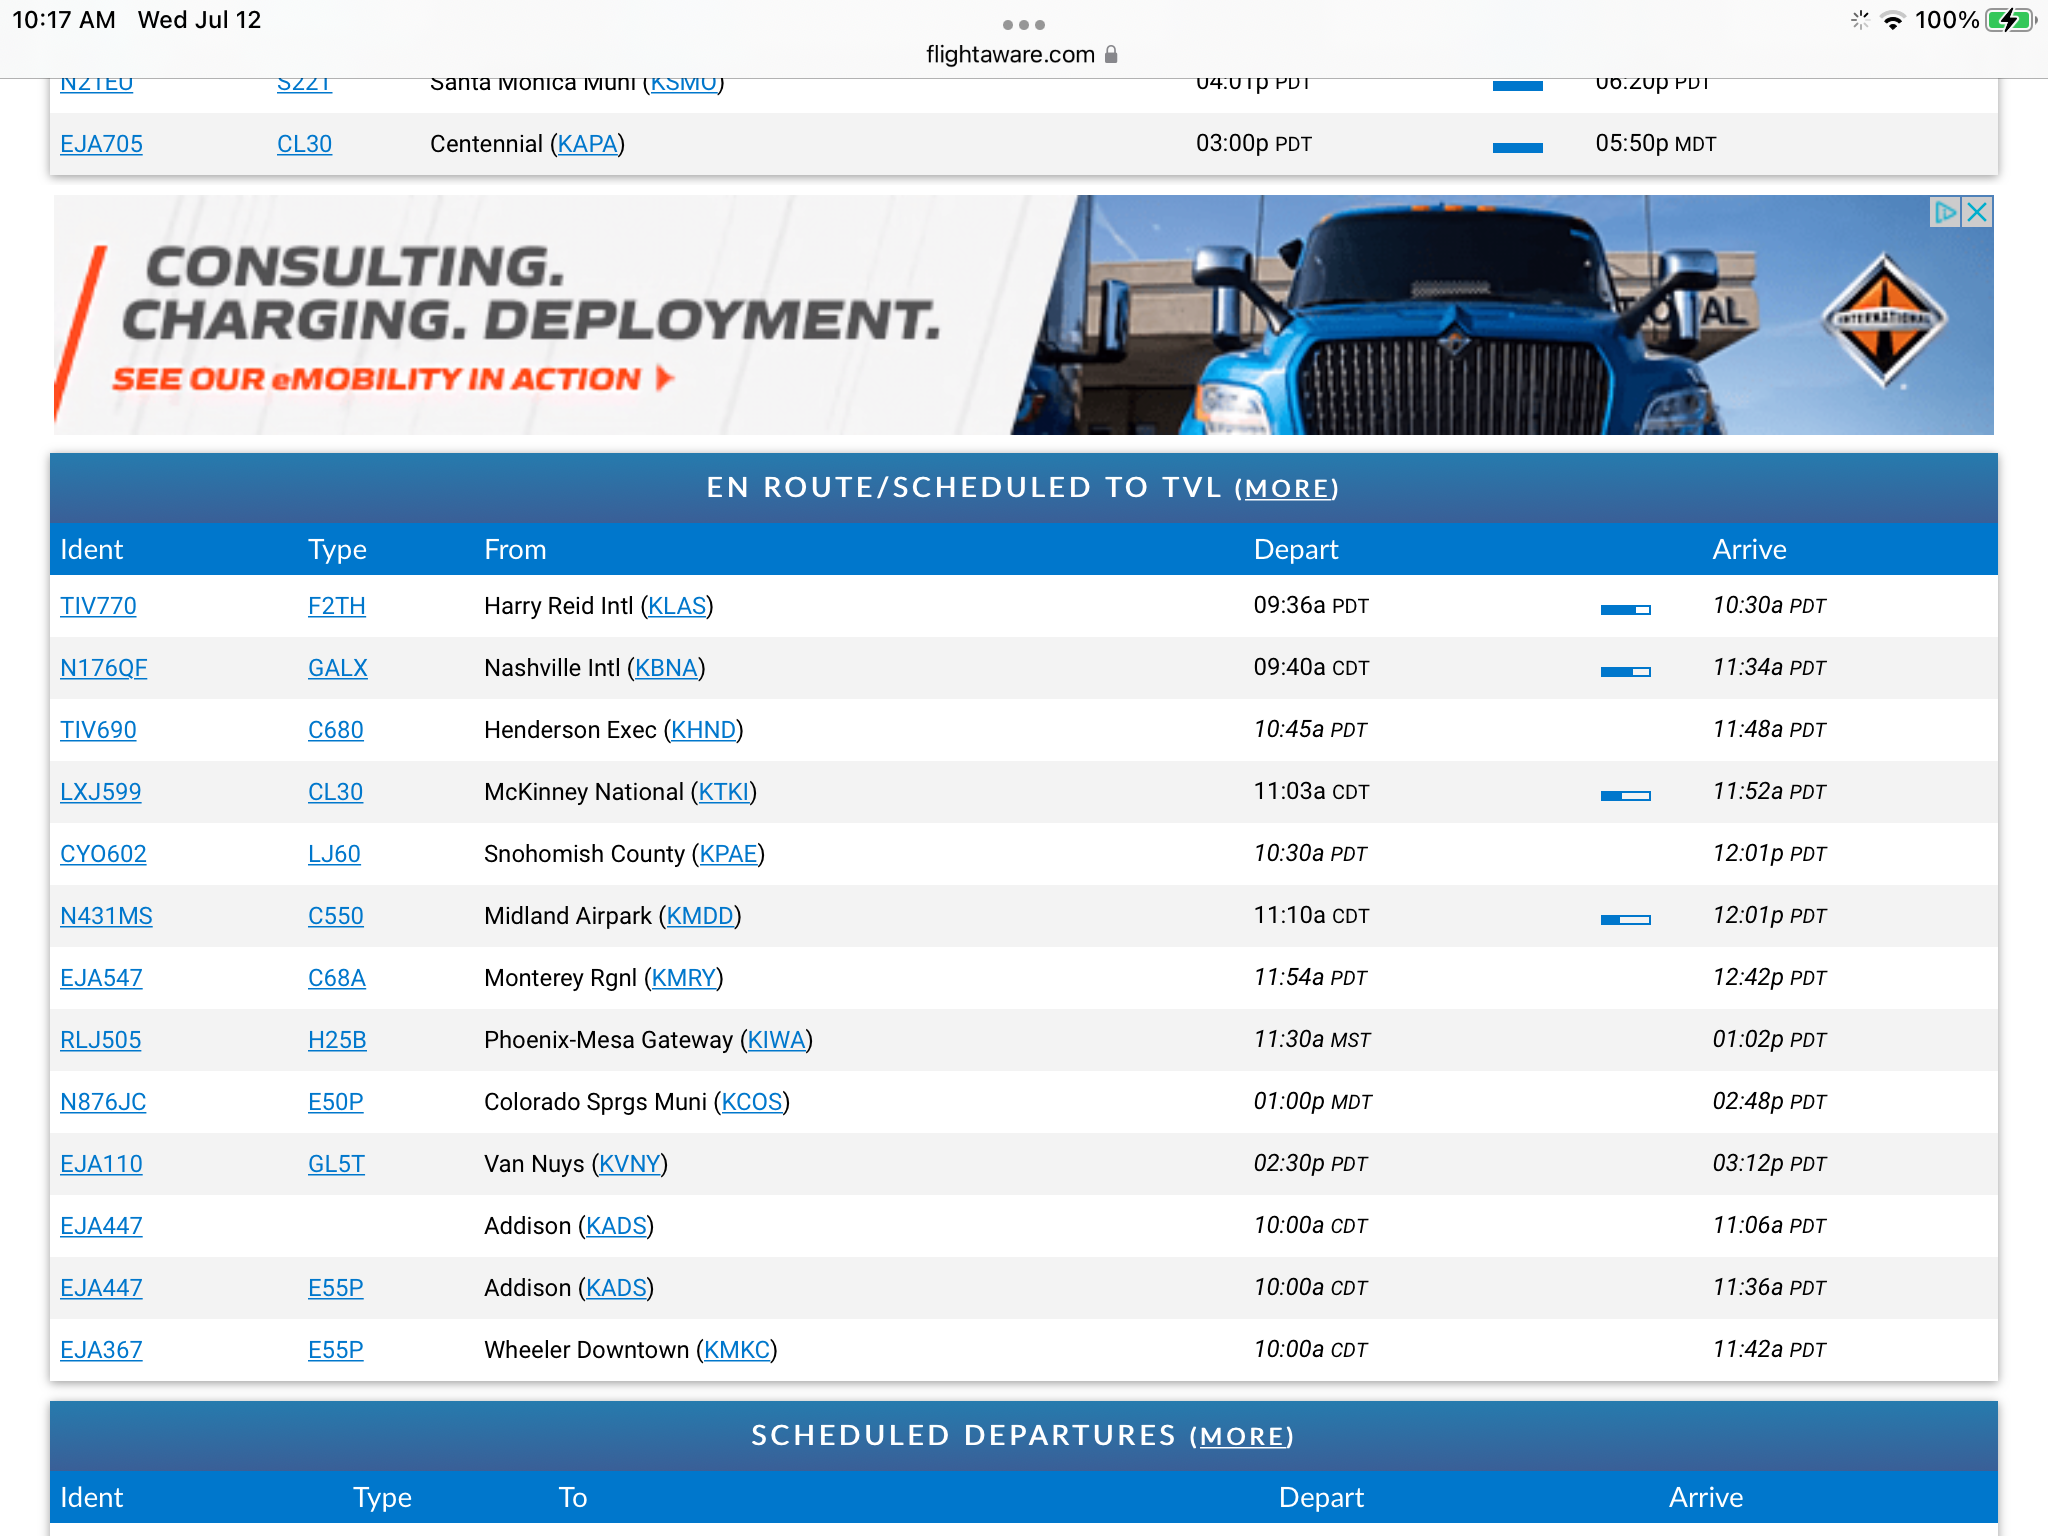Viewport: 2048px width, 1536px height.
Task: Click the 11:30a MST departure time
Action: tap(1312, 1040)
